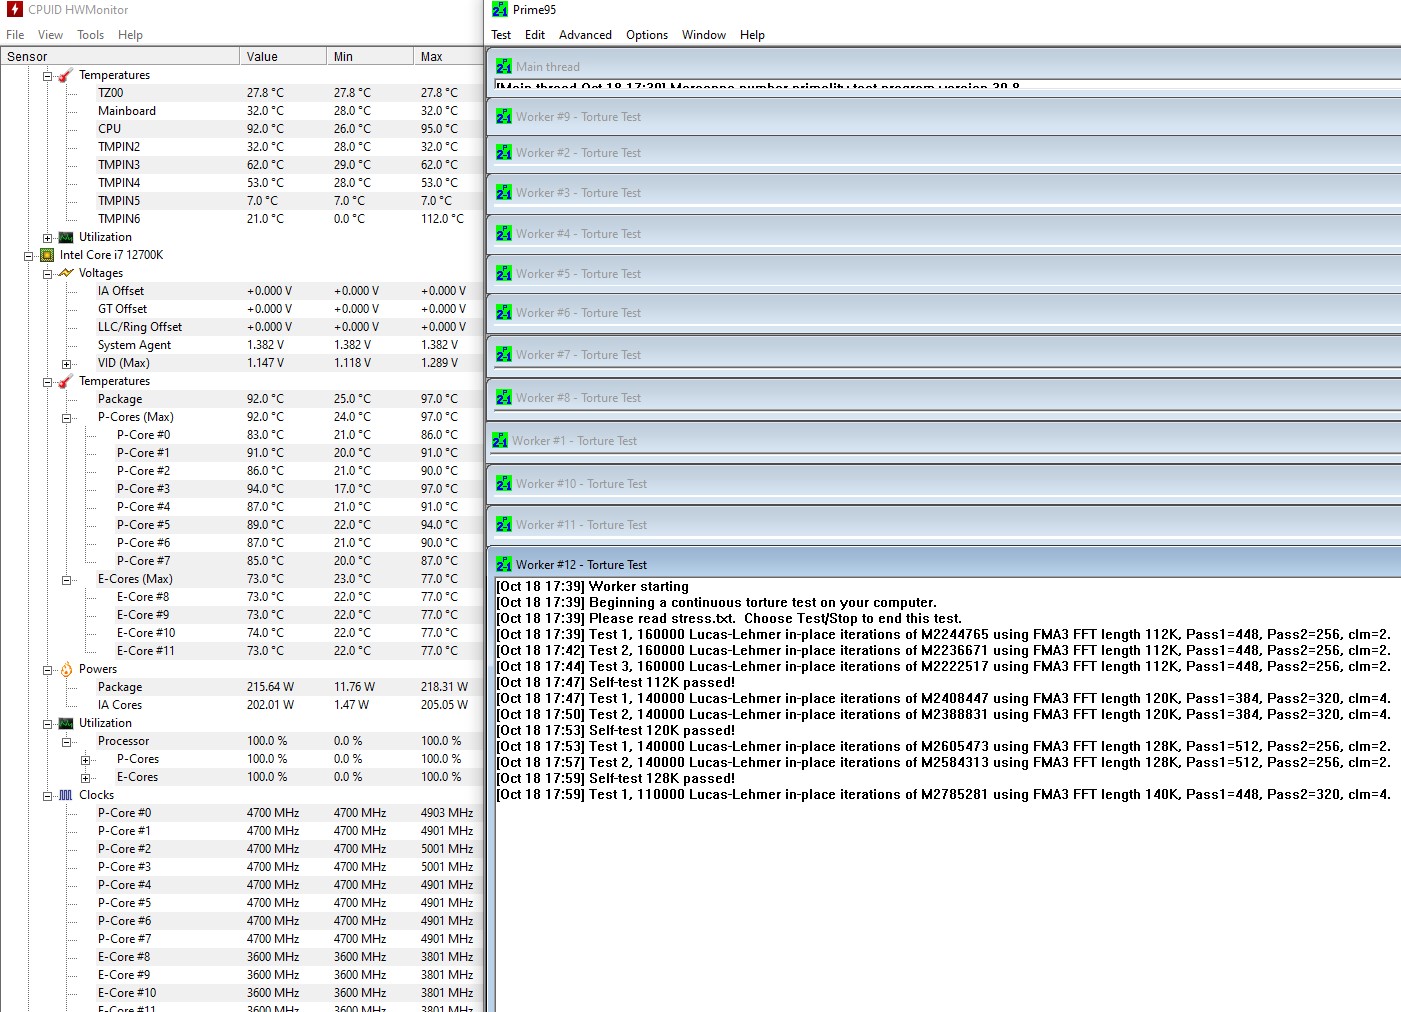This screenshot has height=1012, width=1401.
Task: Click the Intel Core i7 12700K chip icon
Action: [x=47, y=255]
